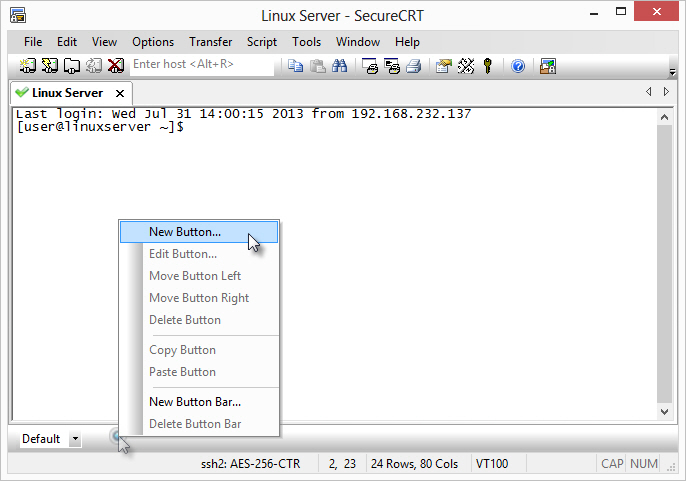
Task: Click the Last login terminal line
Action: pos(243,114)
